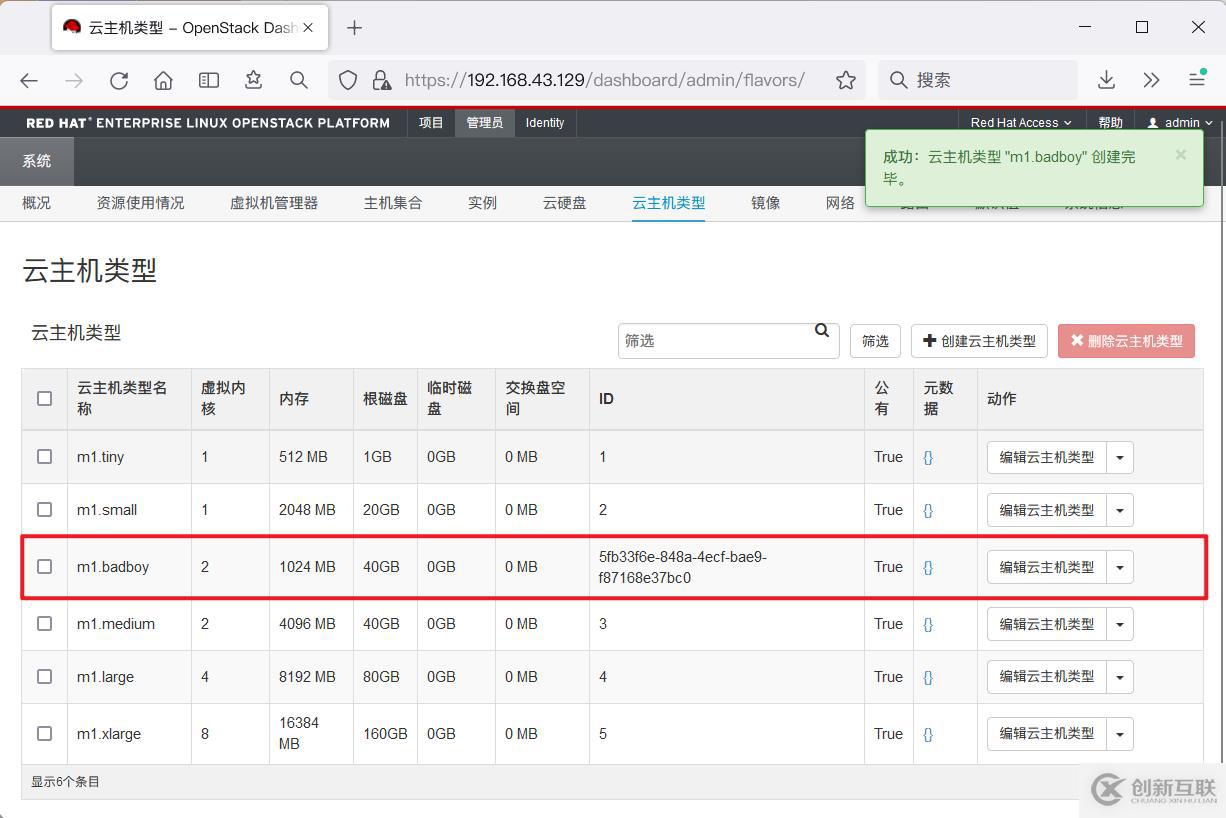
Task: Open the Red Hat Access dropdown
Action: (x=1020, y=123)
